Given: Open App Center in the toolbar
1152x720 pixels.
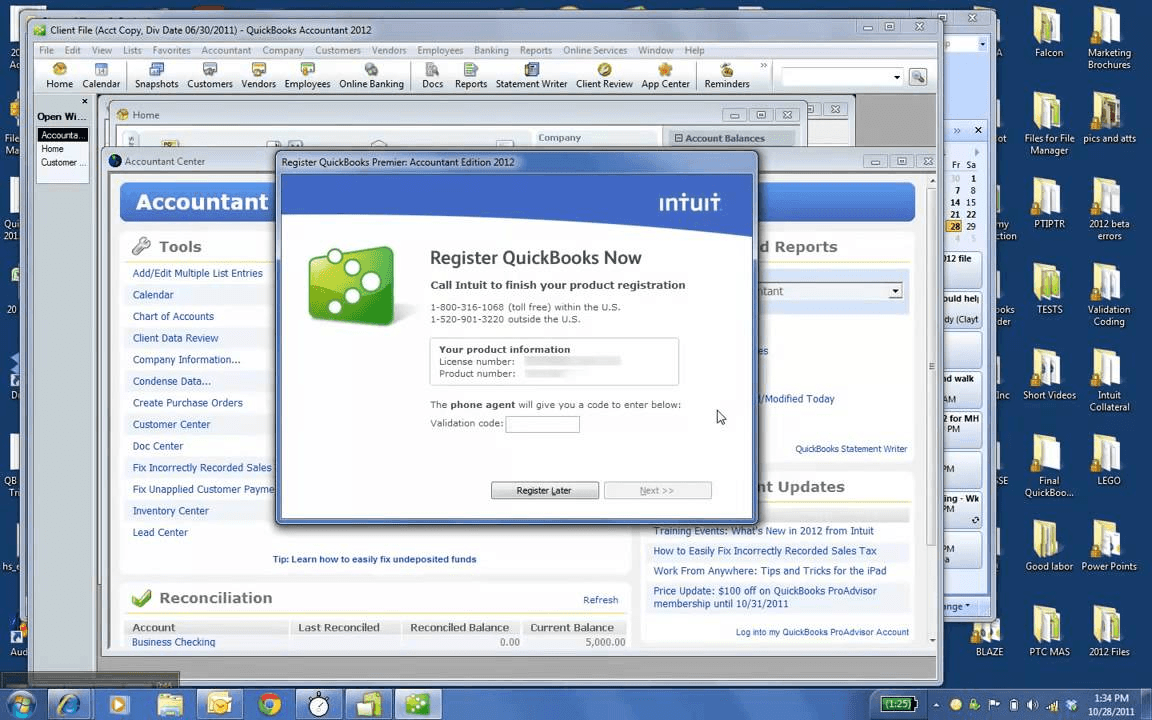Looking at the screenshot, I should click(x=666, y=76).
